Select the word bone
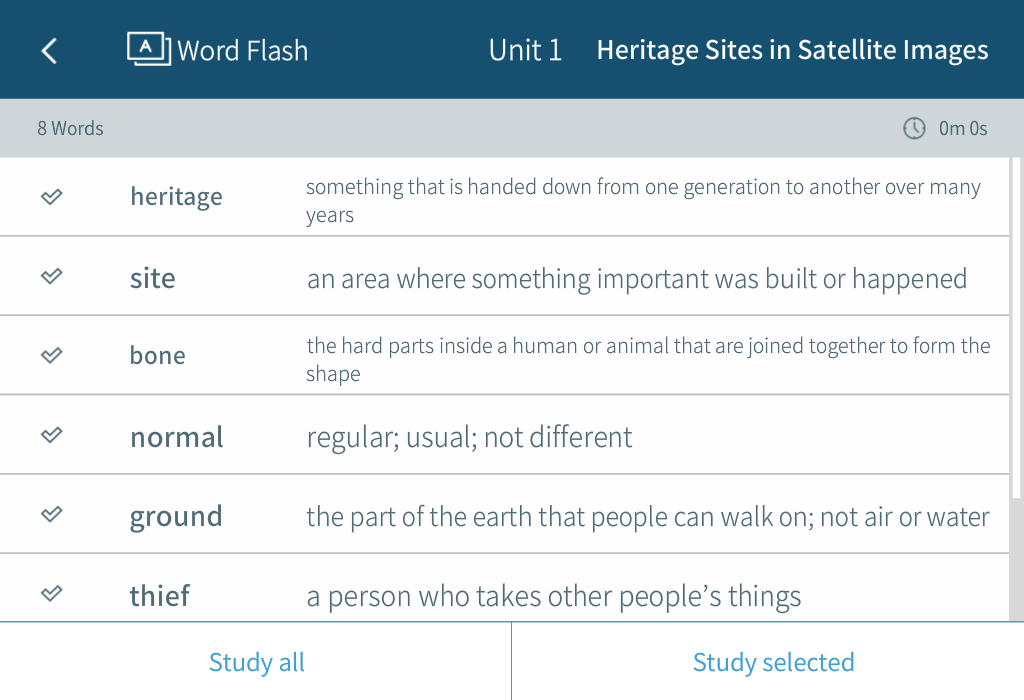Viewport: 1024px width, 700px height. click(157, 356)
